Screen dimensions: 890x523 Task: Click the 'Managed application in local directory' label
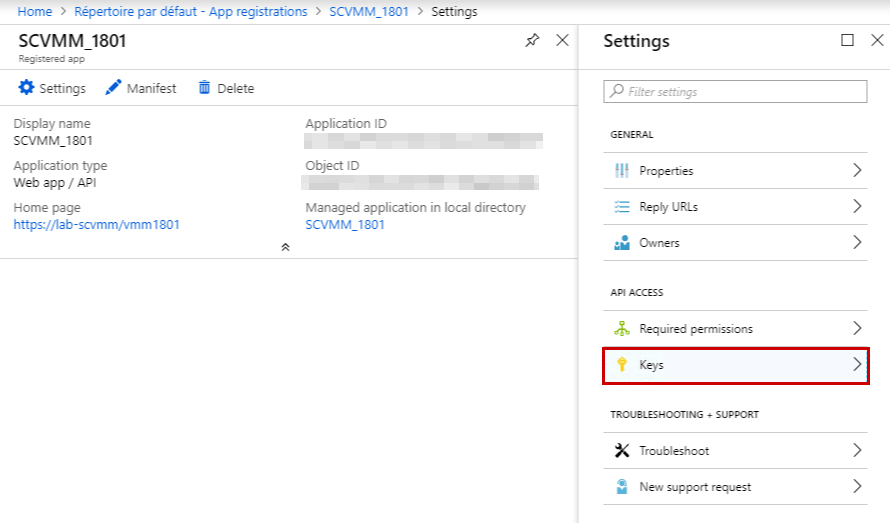click(x=415, y=207)
